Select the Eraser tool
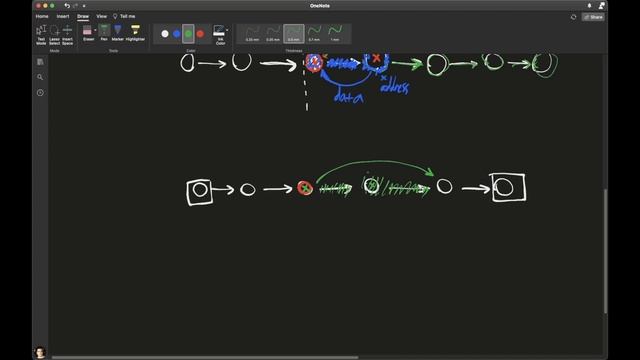 (87, 33)
